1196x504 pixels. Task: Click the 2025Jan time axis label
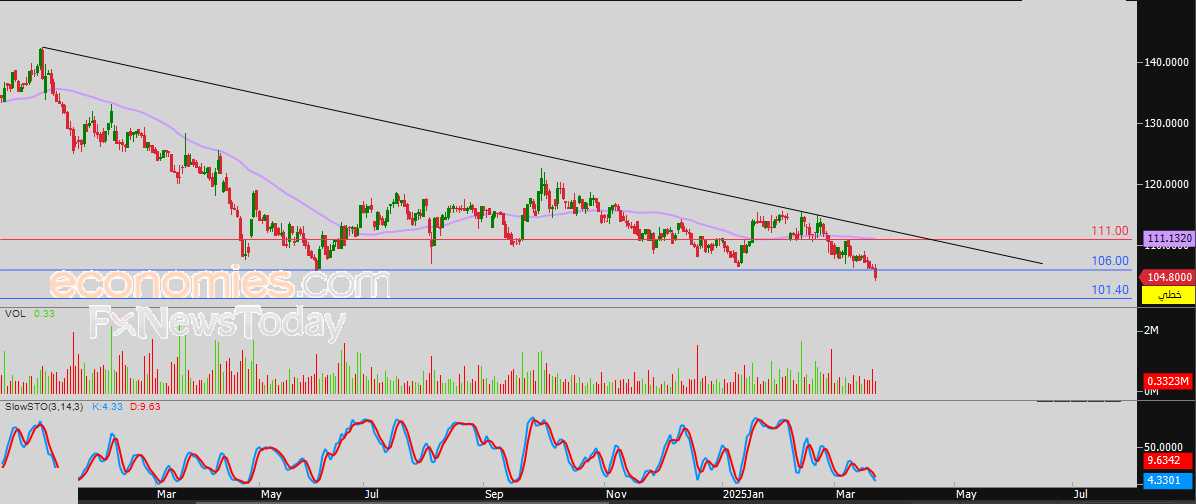coord(744,495)
